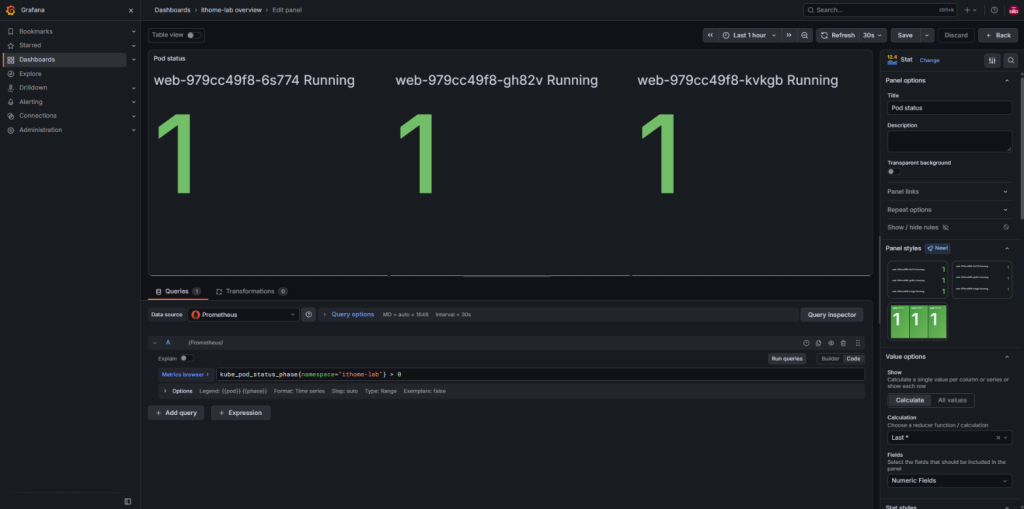Expand the Administration section chevron
Screen dimensions: 1024x509
pyautogui.click(x=134, y=130)
